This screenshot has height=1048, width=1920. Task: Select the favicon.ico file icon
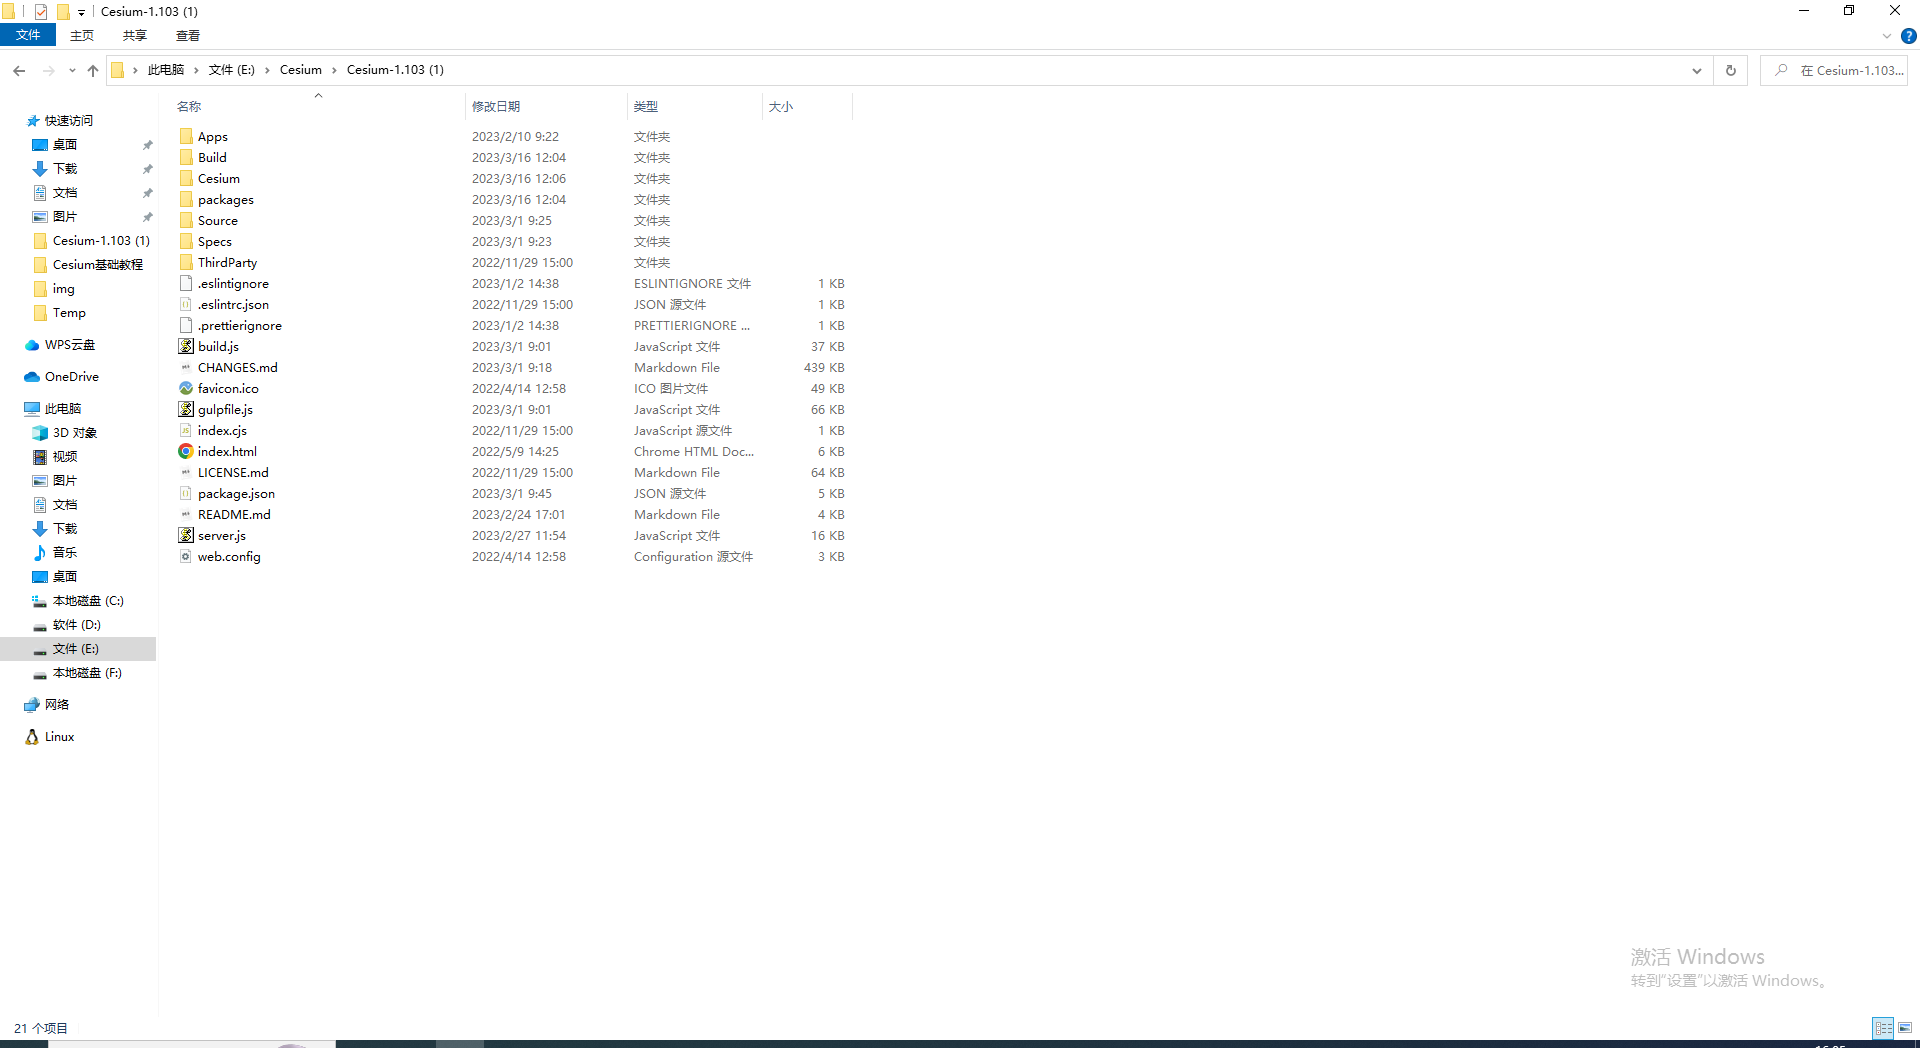pyautogui.click(x=186, y=389)
